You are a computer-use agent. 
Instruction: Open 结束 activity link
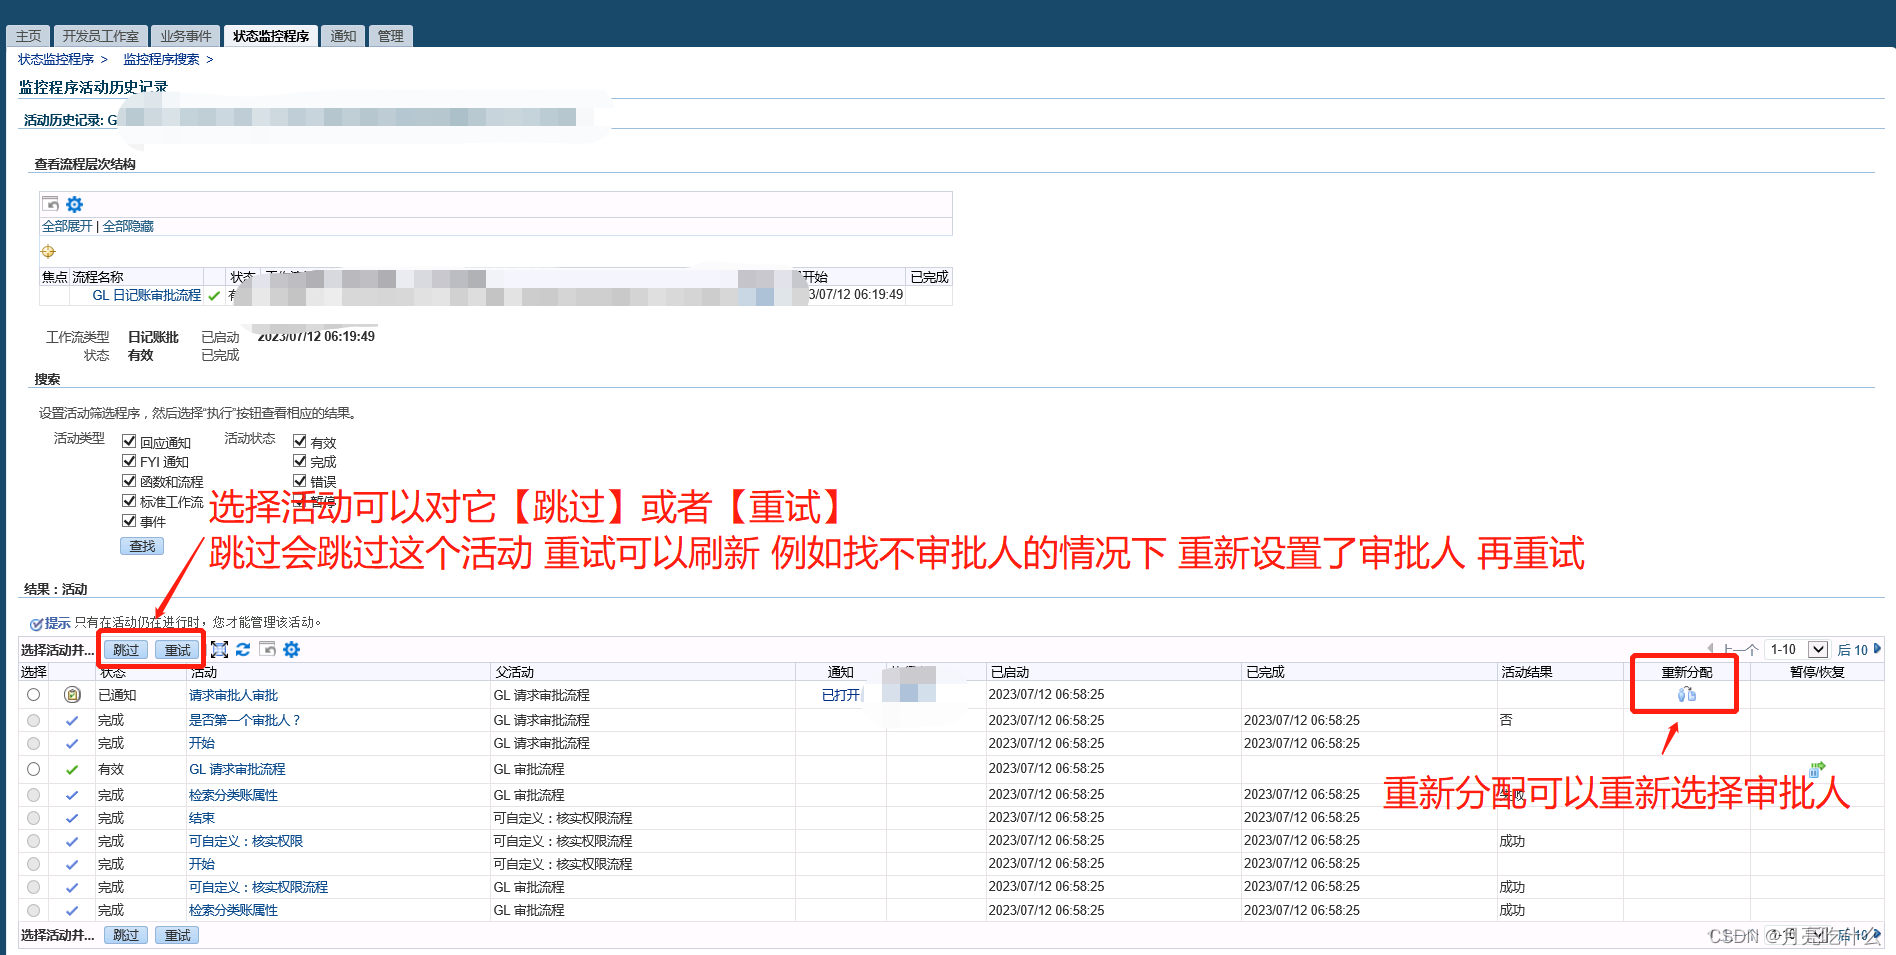(x=202, y=819)
